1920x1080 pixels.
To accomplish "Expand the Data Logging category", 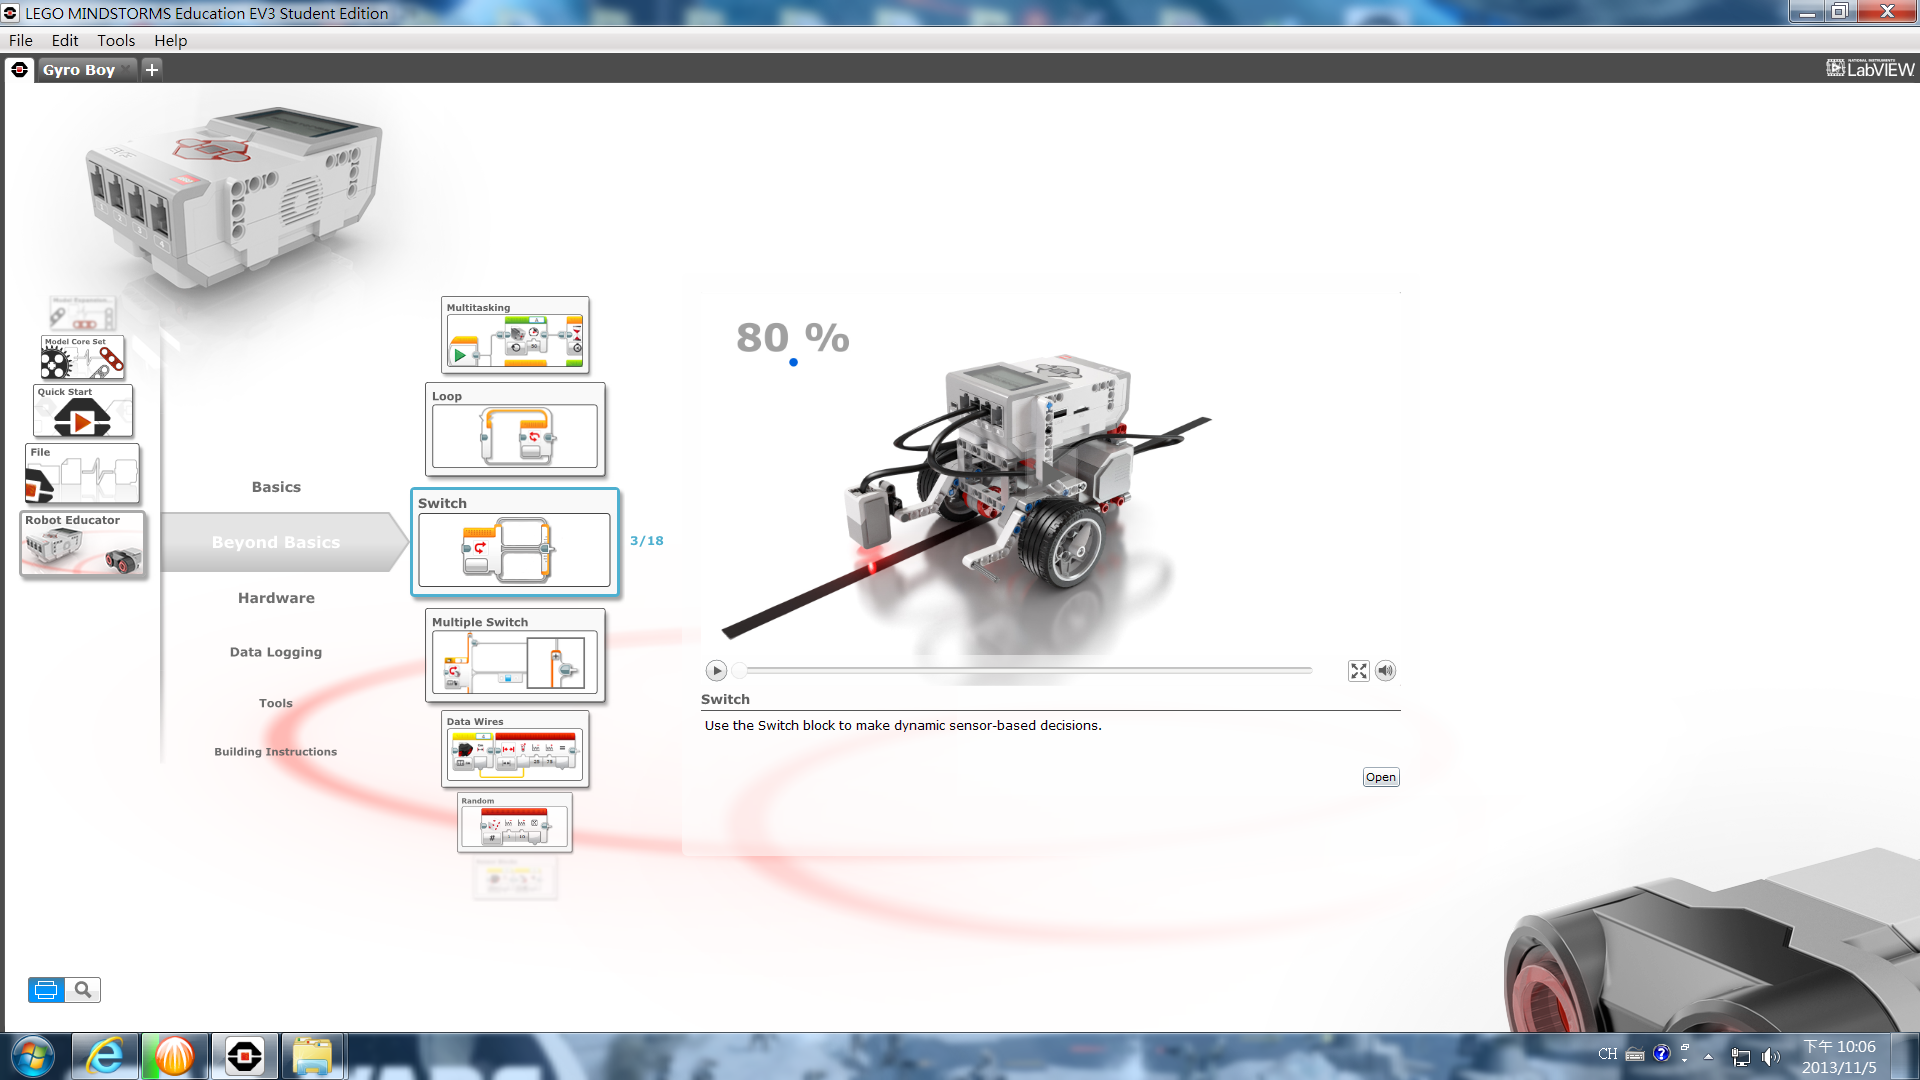I will pyautogui.click(x=276, y=652).
